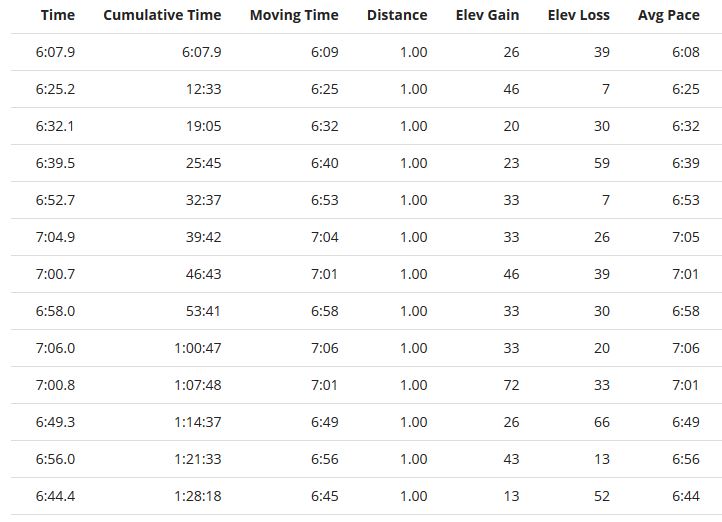Click the 1:28:18 cumulative time cell
Image resolution: width=722 pixels, height=522 pixels.
pos(197,496)
